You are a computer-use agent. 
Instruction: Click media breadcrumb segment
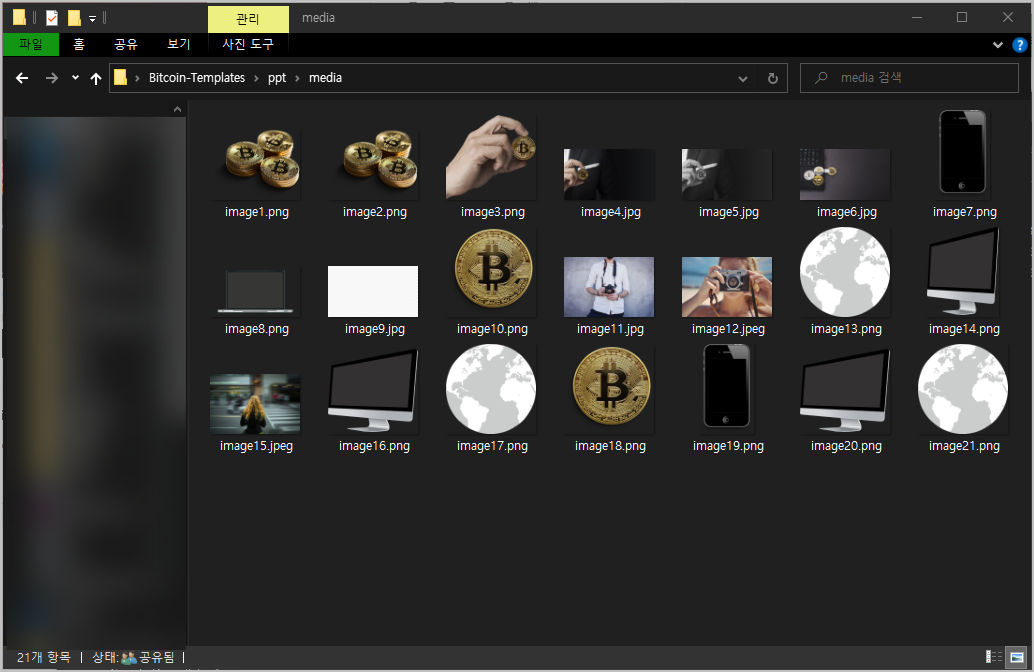tap(325, 78)
